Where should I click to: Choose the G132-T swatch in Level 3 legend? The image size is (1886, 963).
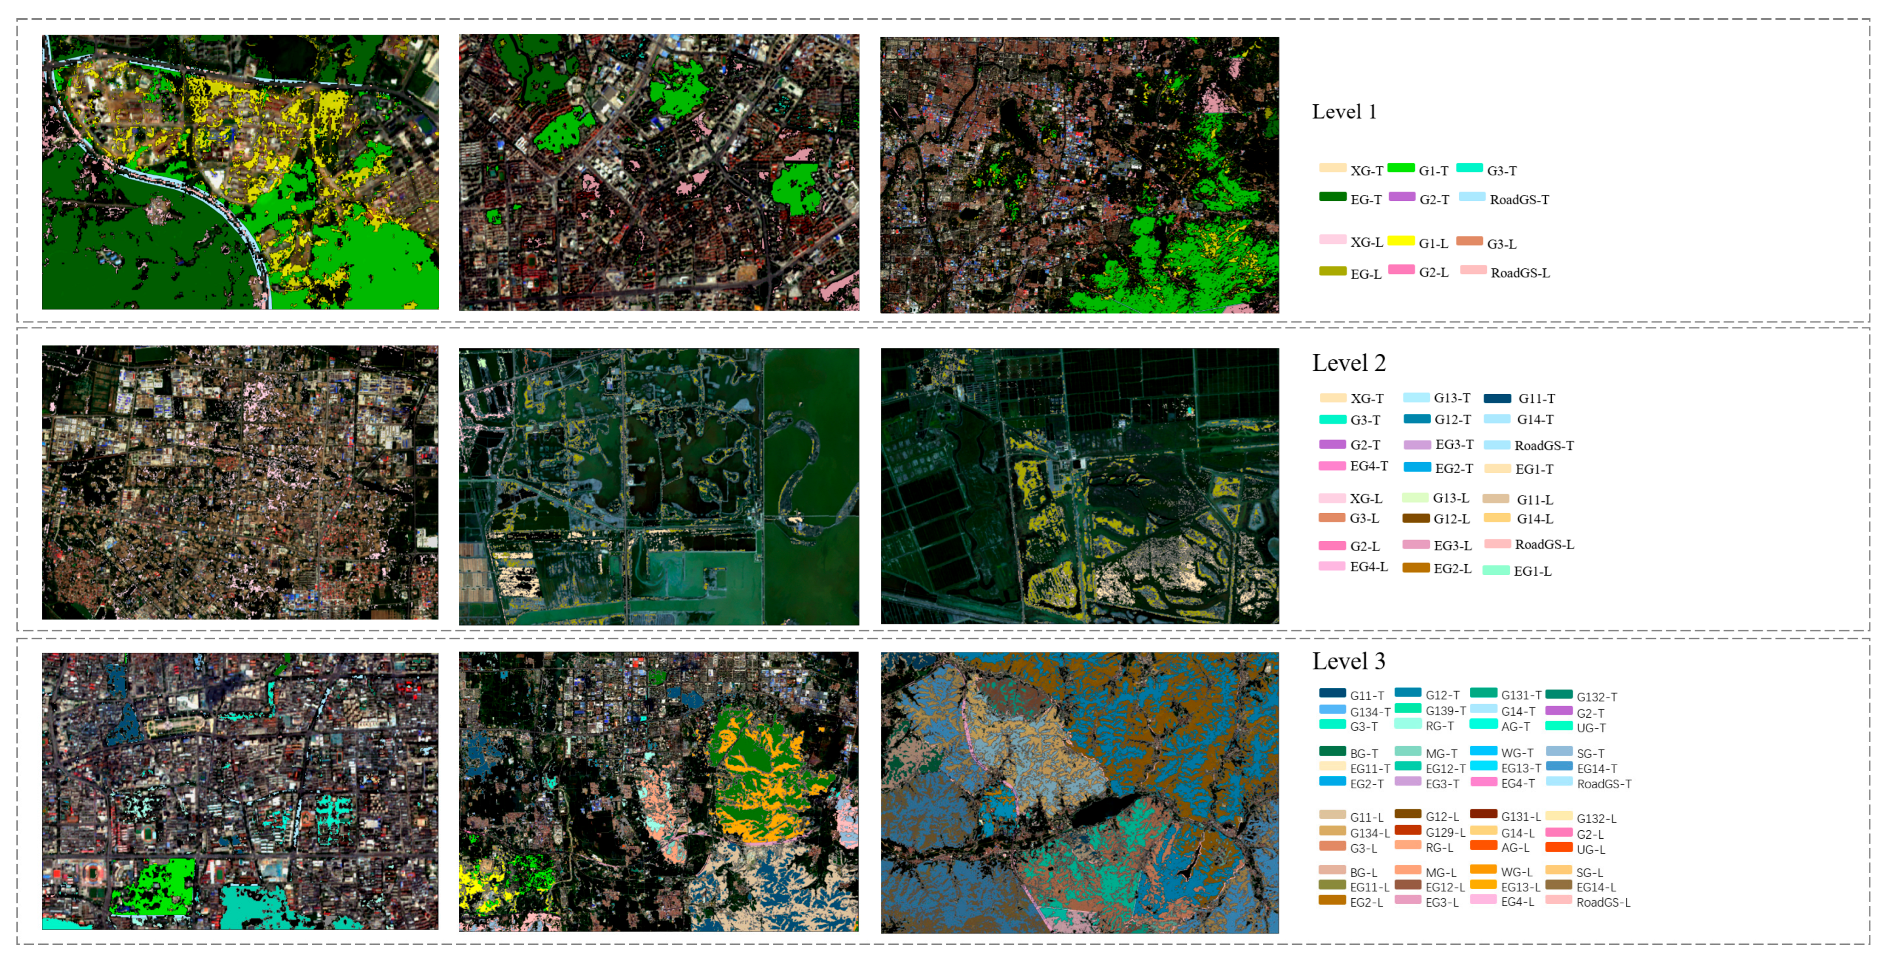tap(1559, 694)
